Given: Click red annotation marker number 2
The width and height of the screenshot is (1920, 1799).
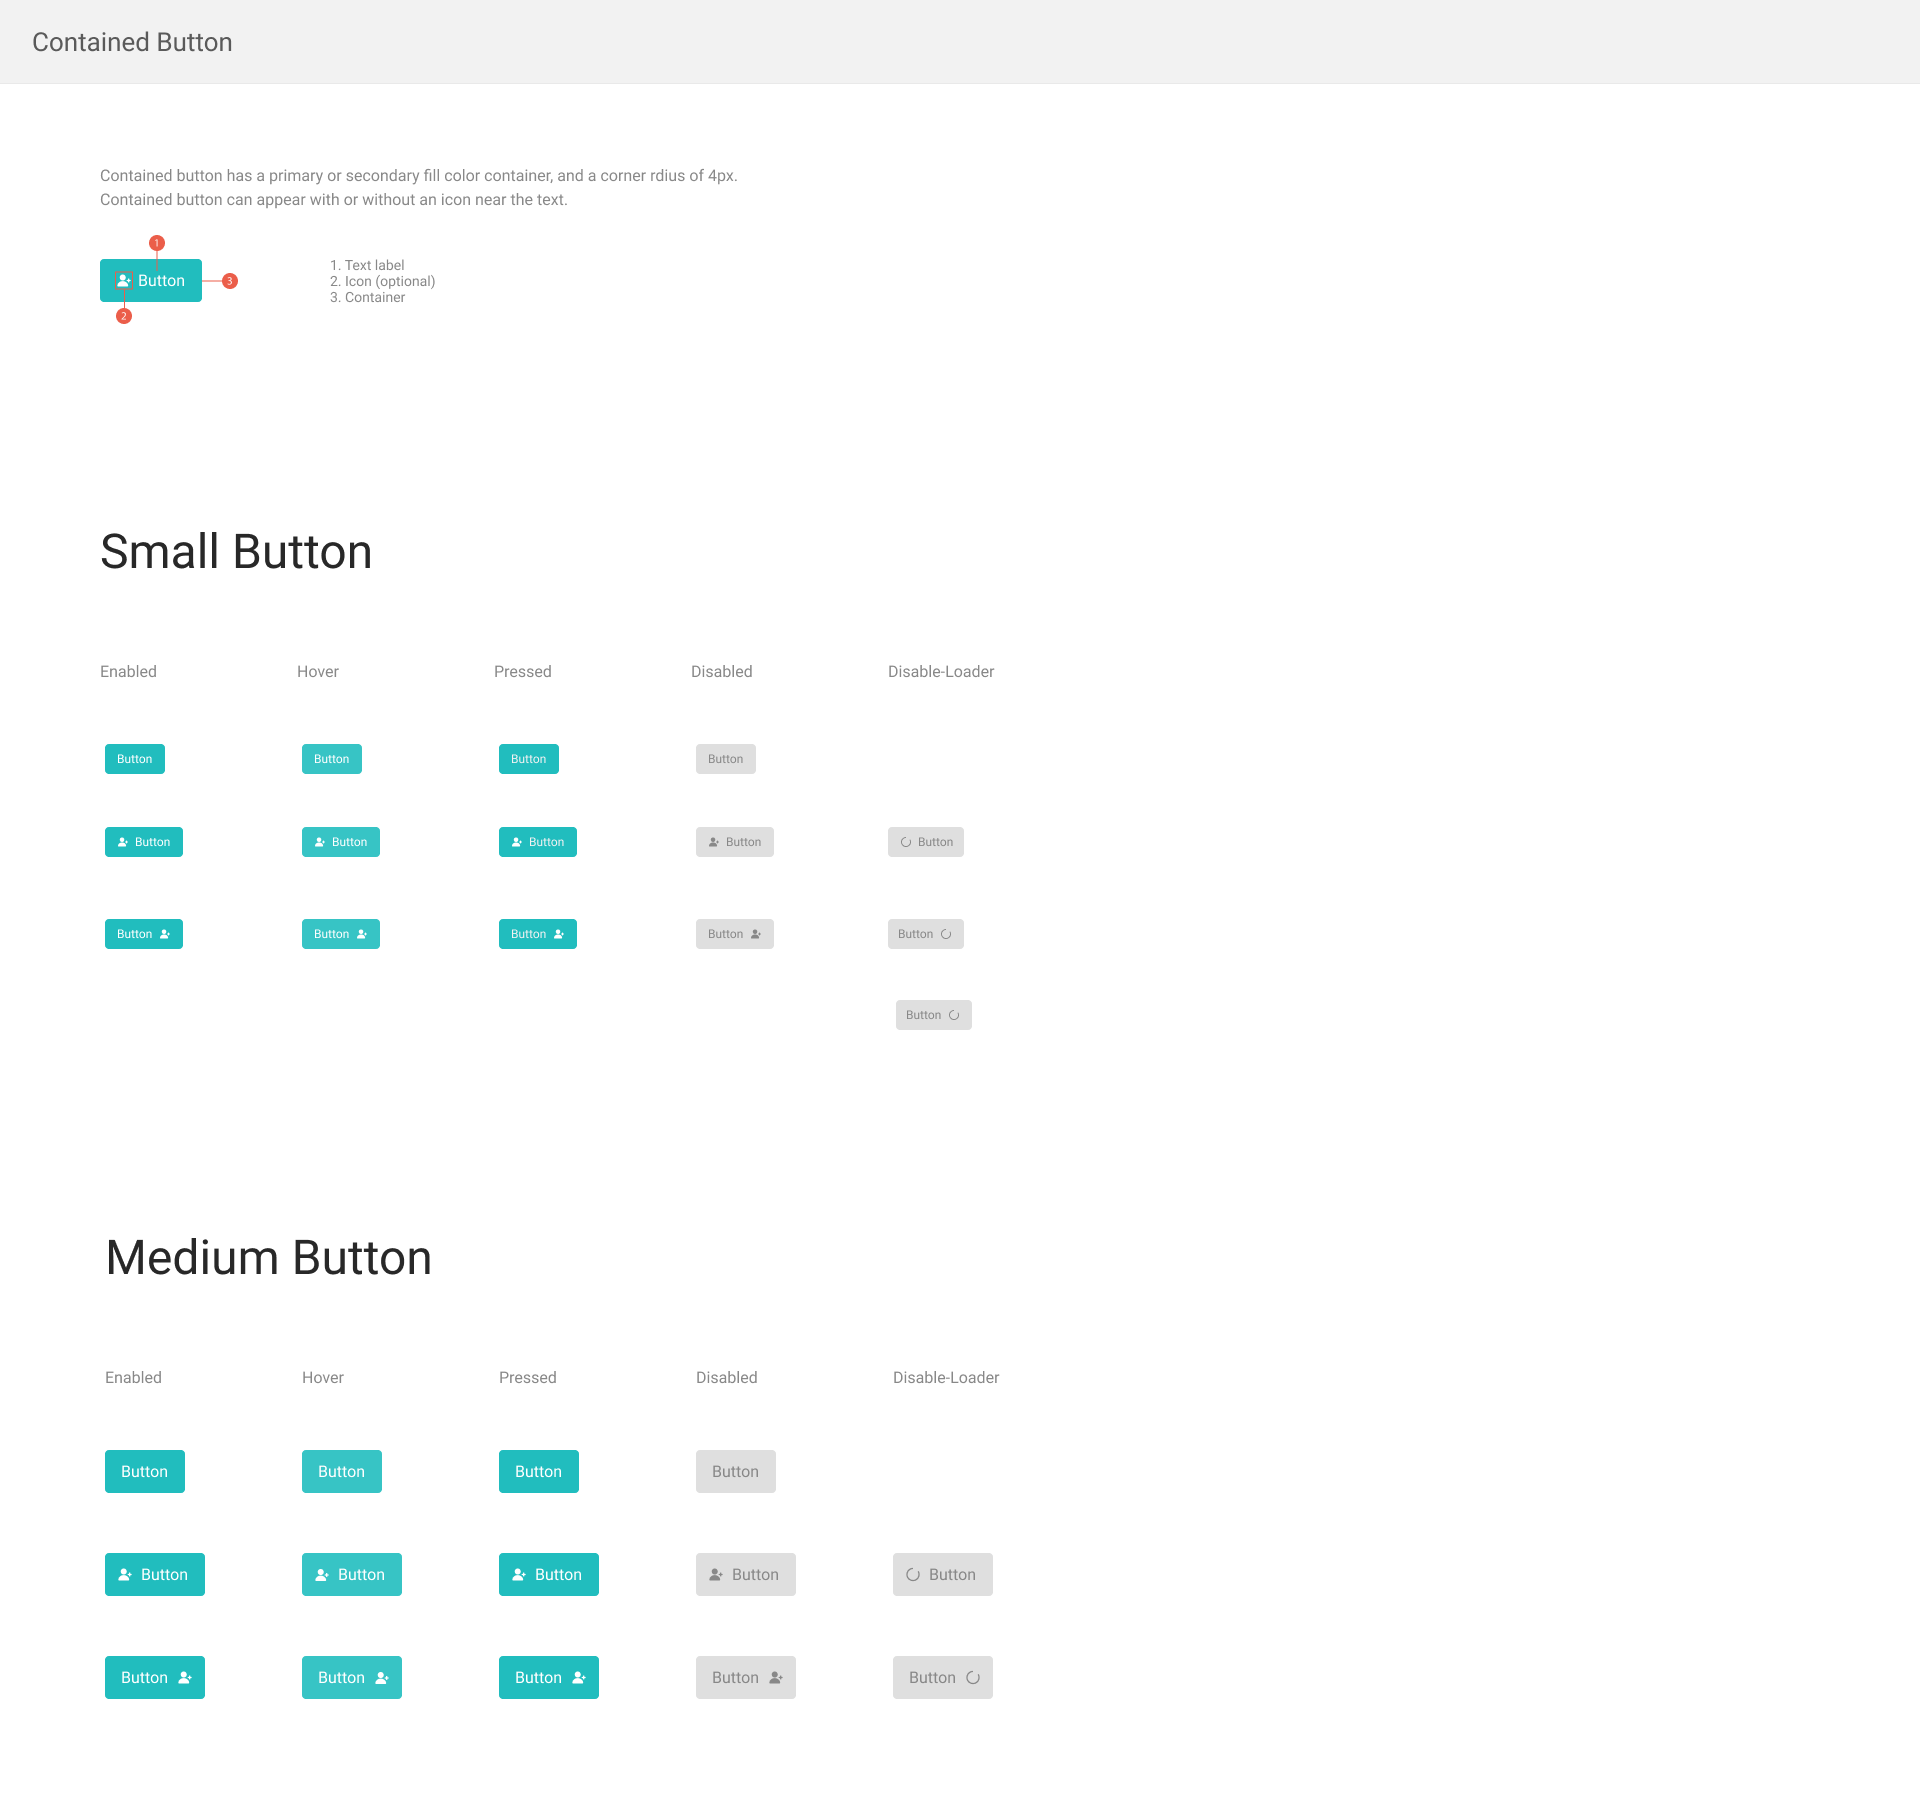Looking at the screenshot, I should (x=124, y=316).
